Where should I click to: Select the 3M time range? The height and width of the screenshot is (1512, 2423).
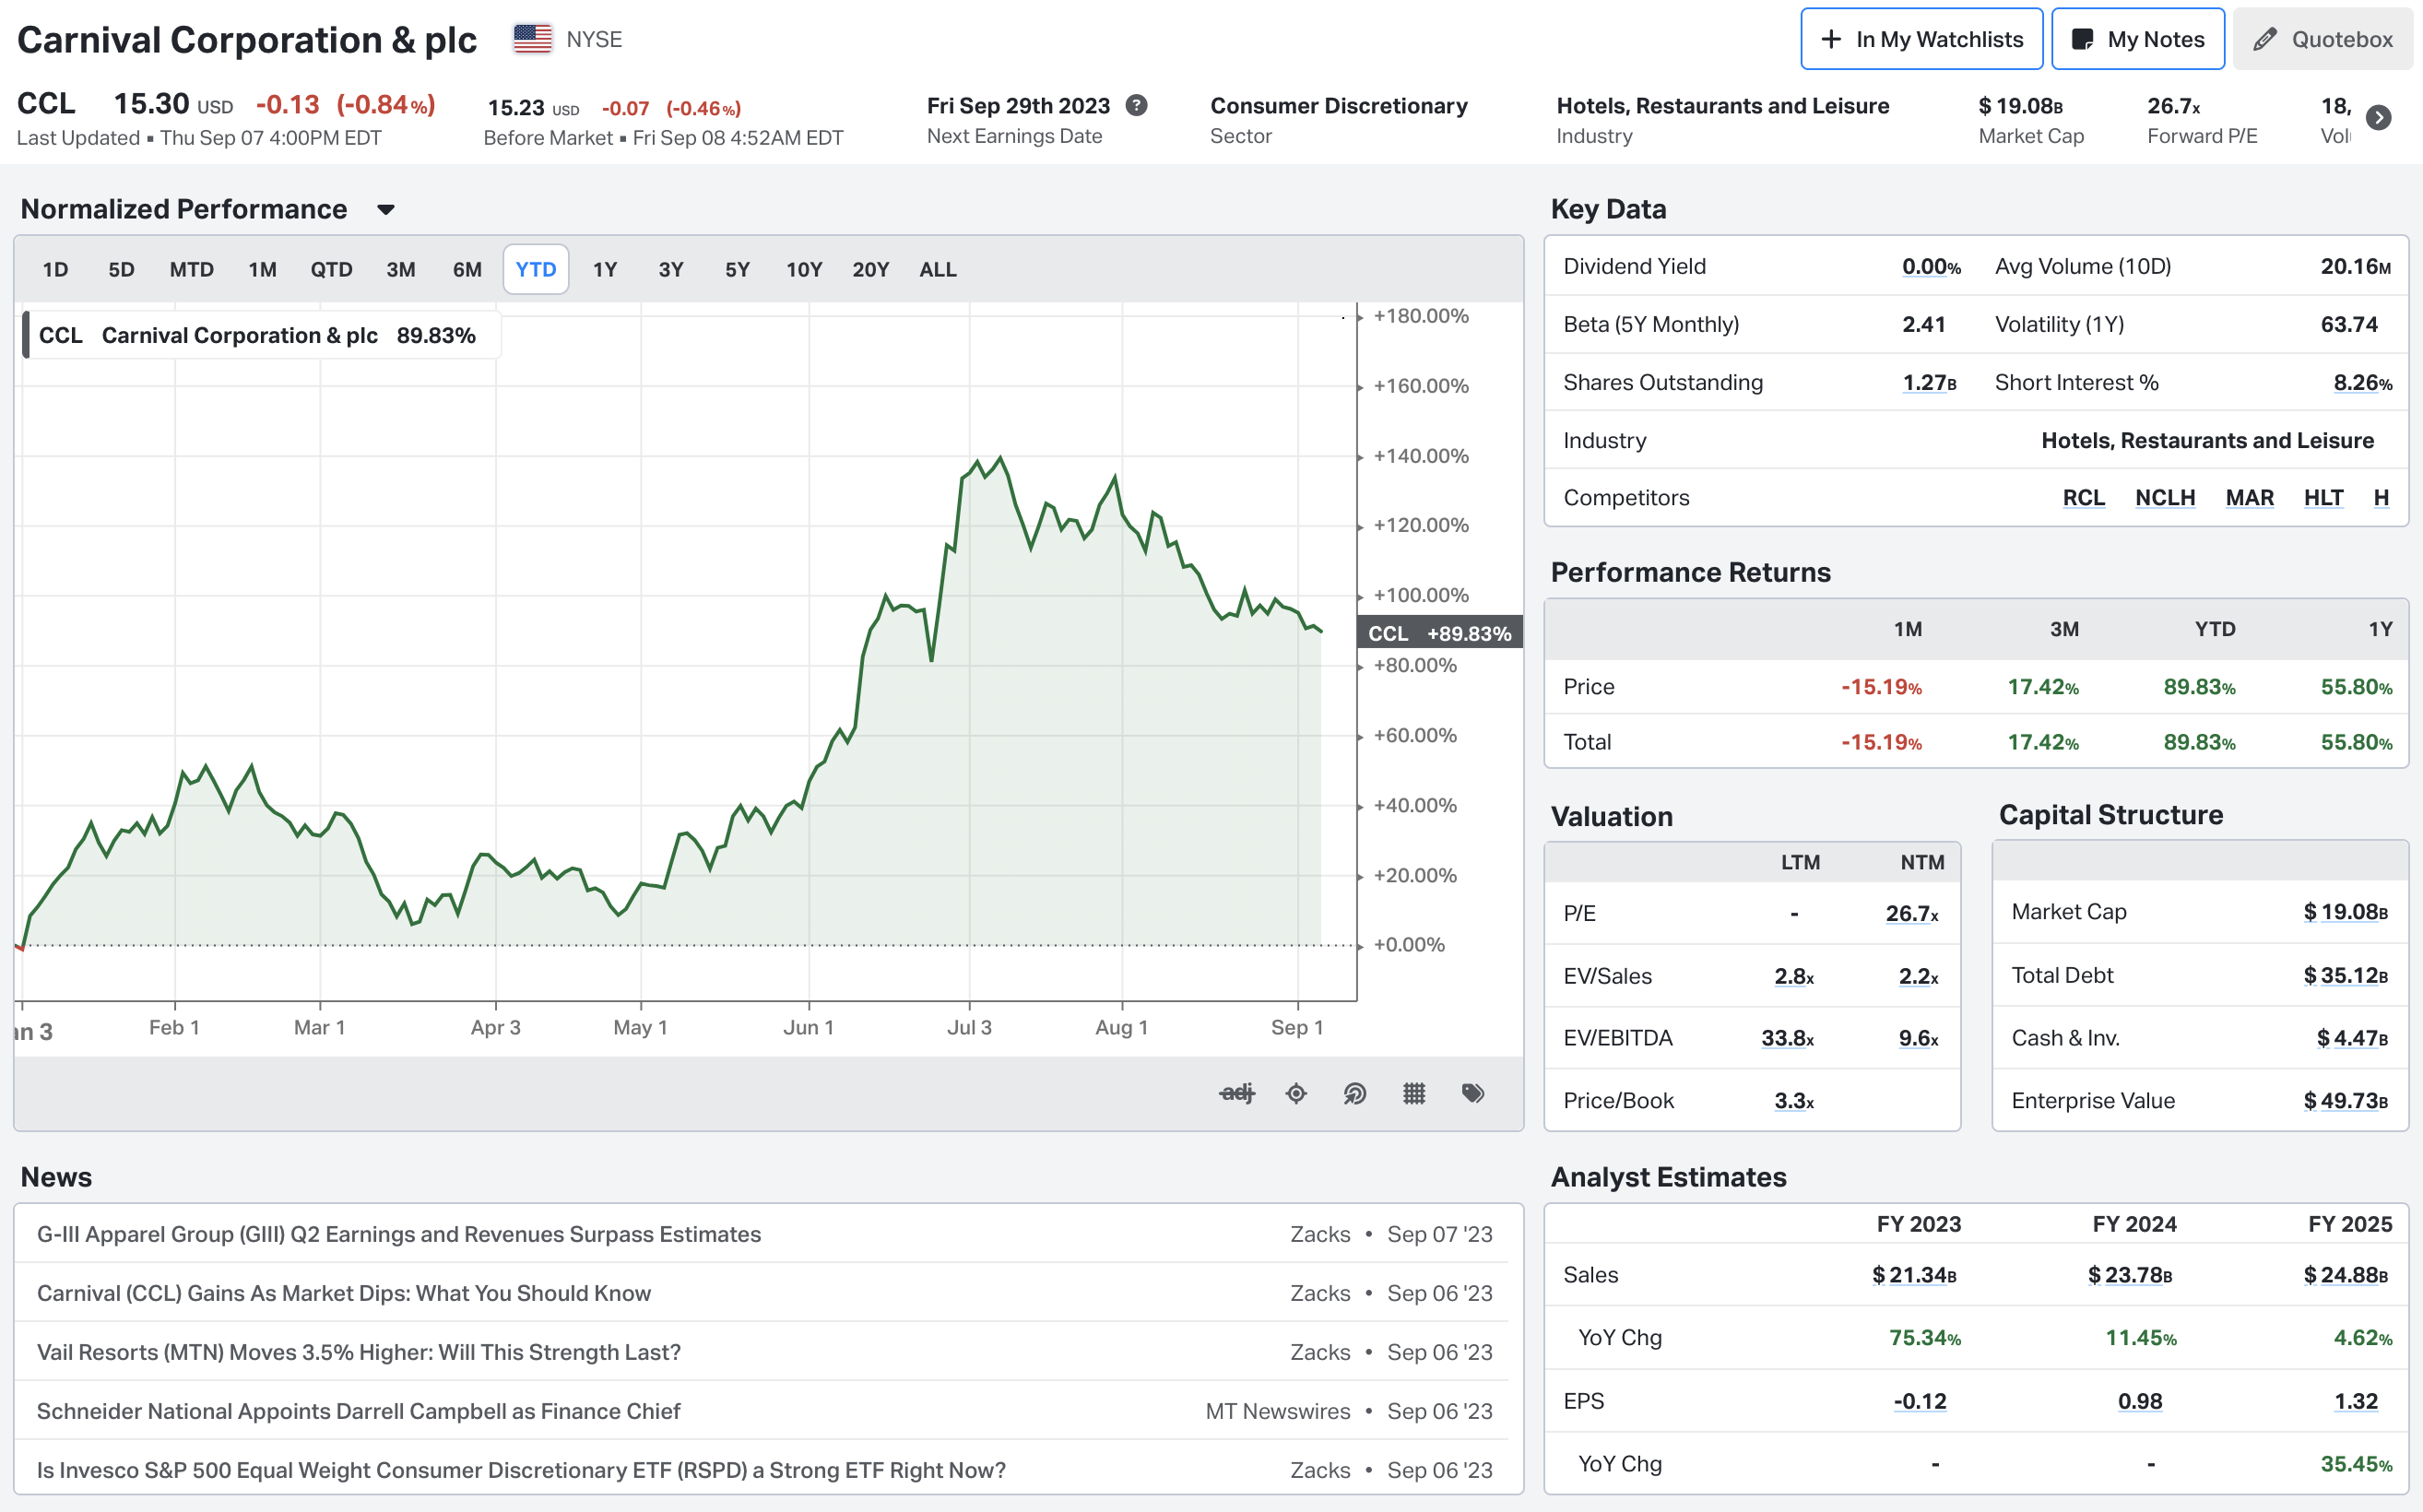coord(401,269)
